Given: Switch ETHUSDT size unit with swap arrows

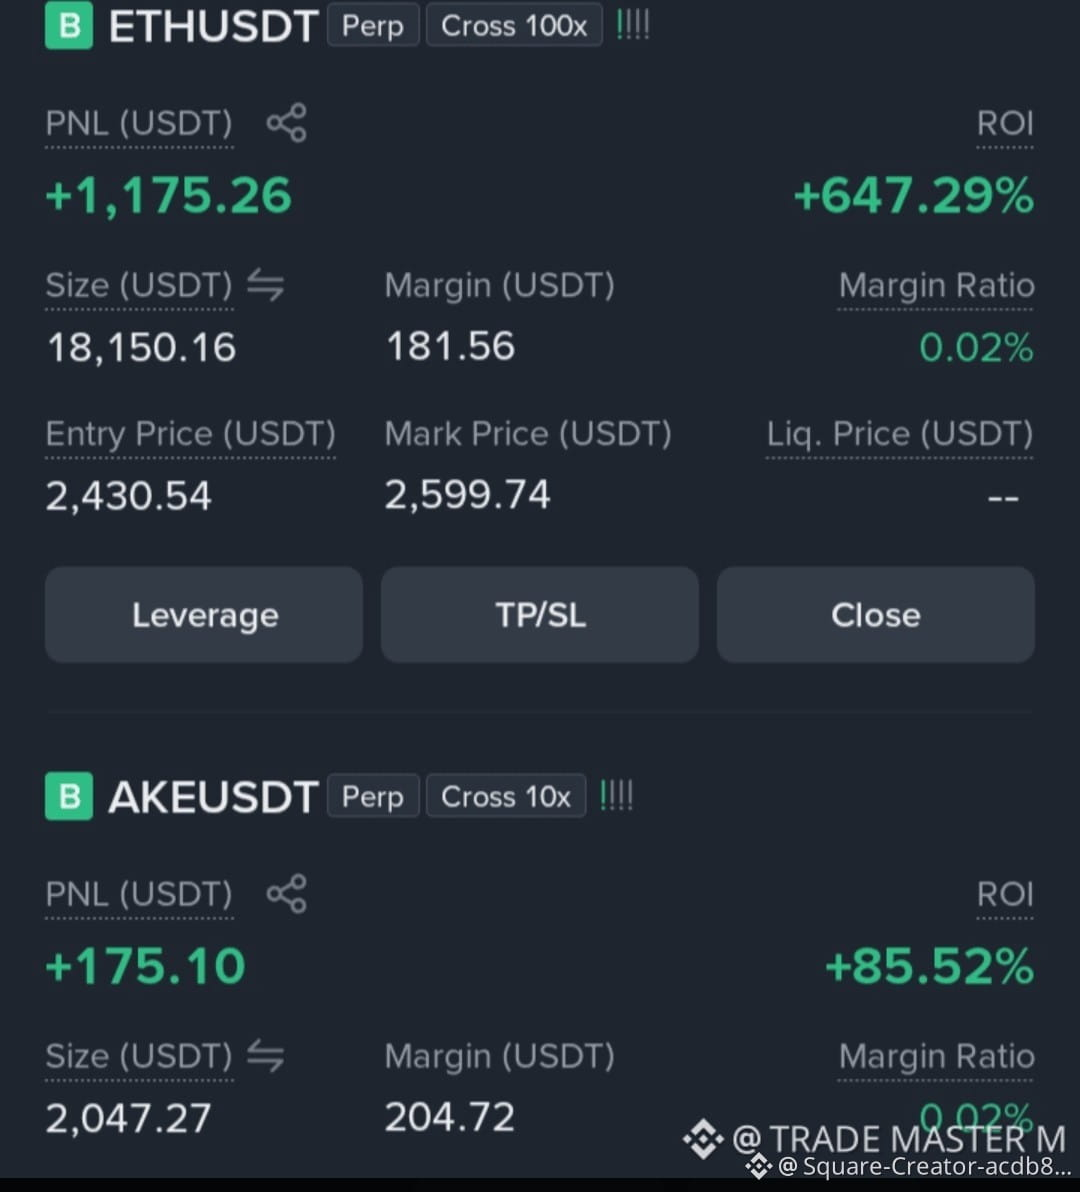Looking at the screenshot, I should [x=265, y=286].
